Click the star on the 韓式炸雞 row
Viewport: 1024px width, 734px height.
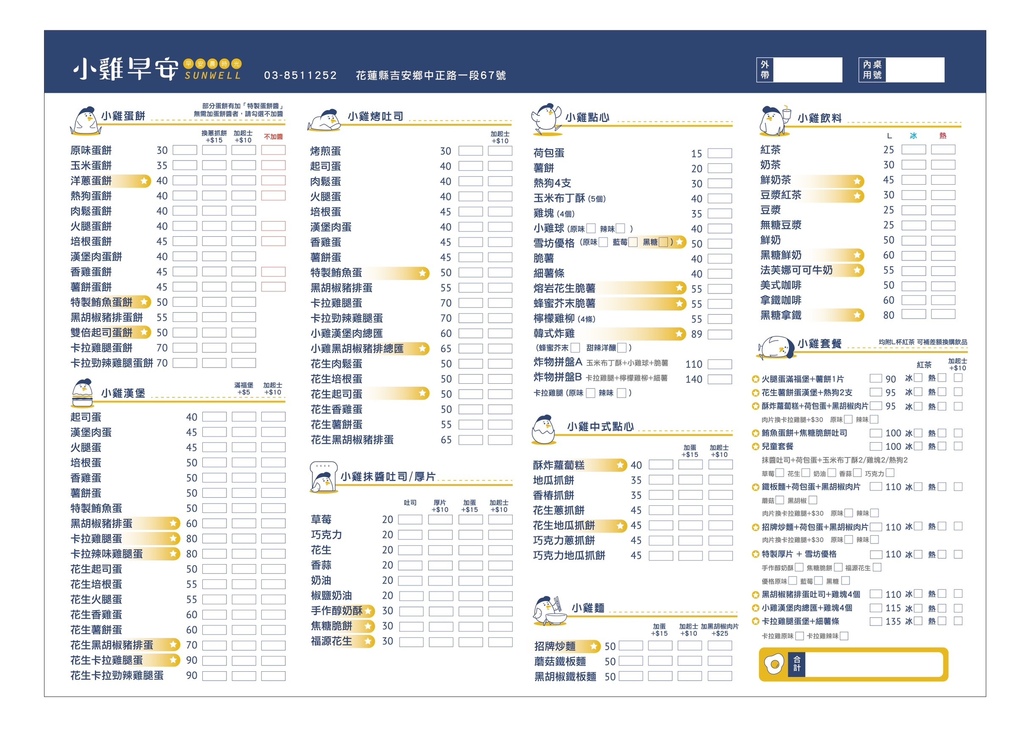coord(679,334)
